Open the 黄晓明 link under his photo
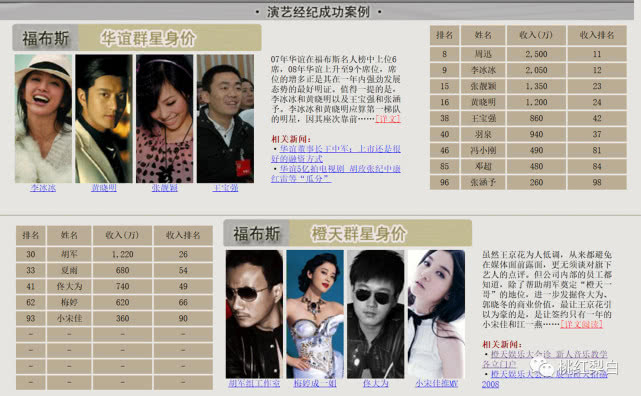Screen dimensions: 641x396 pyautogui.click(x=104, y=188)
